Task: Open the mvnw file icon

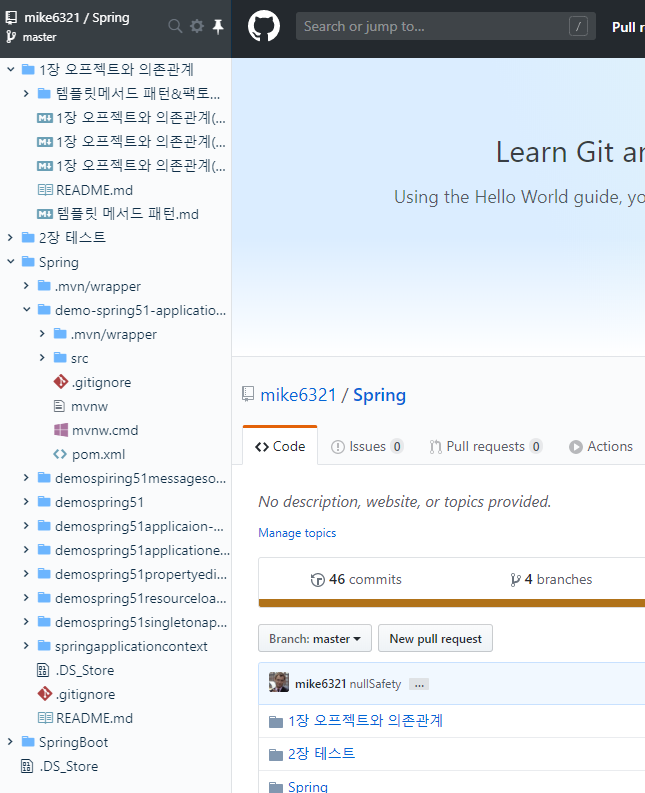Action: (x=60, y=406)
